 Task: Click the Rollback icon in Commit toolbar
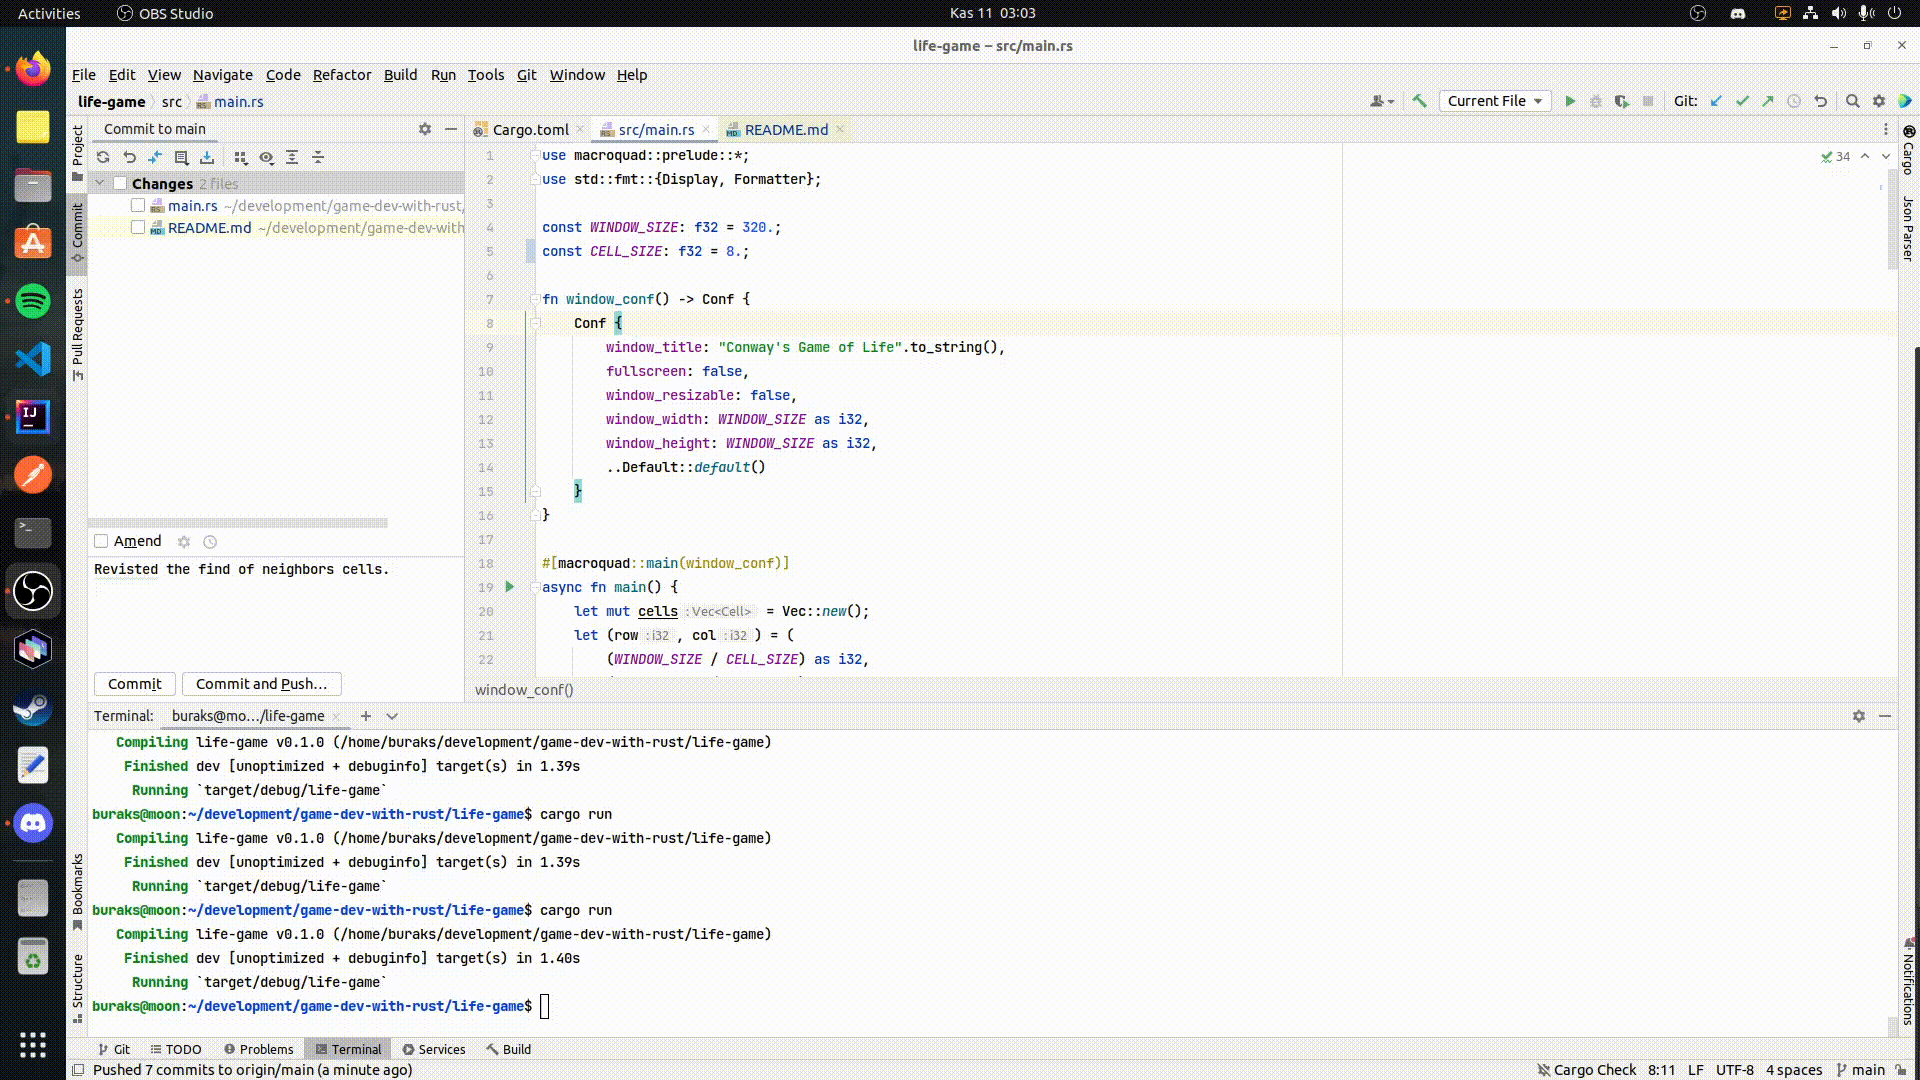(129, 157)
